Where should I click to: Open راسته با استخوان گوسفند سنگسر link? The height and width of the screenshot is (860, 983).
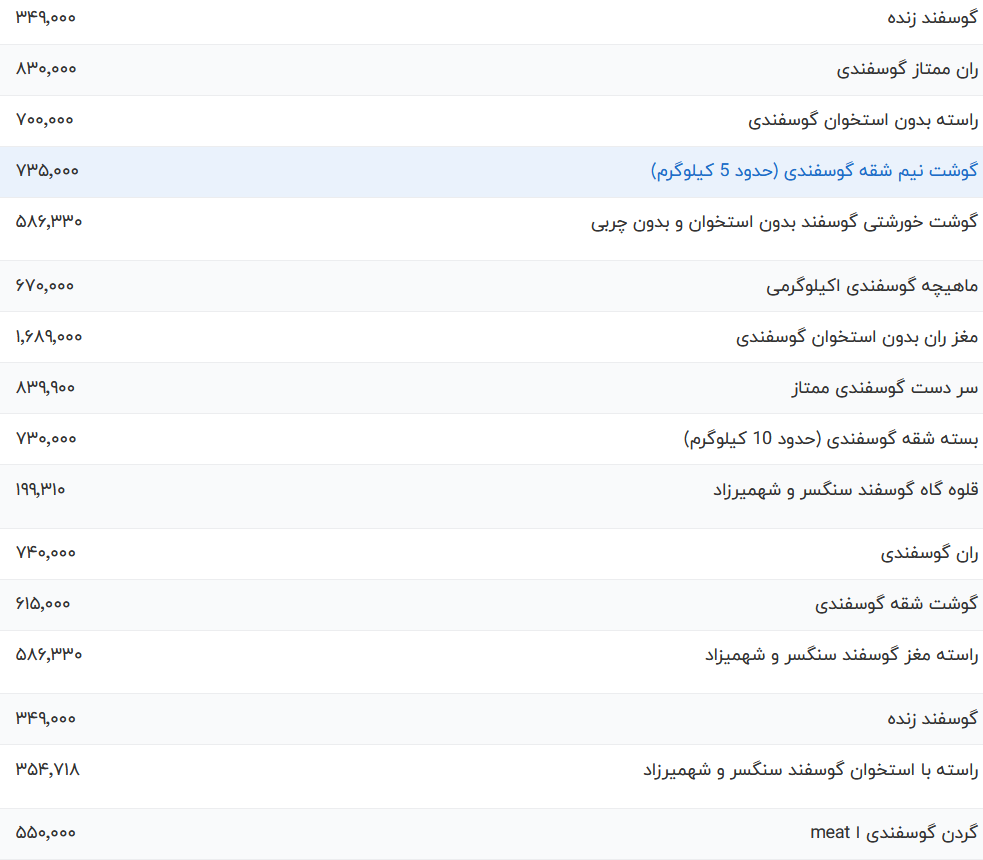click(x=810, y=770)
